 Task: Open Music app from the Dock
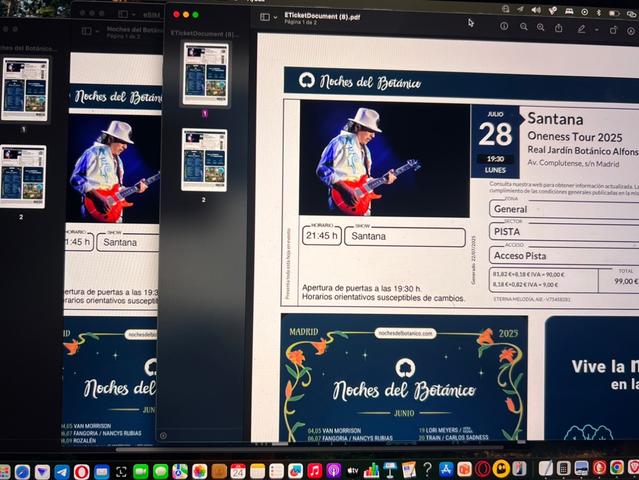point(315,471)
